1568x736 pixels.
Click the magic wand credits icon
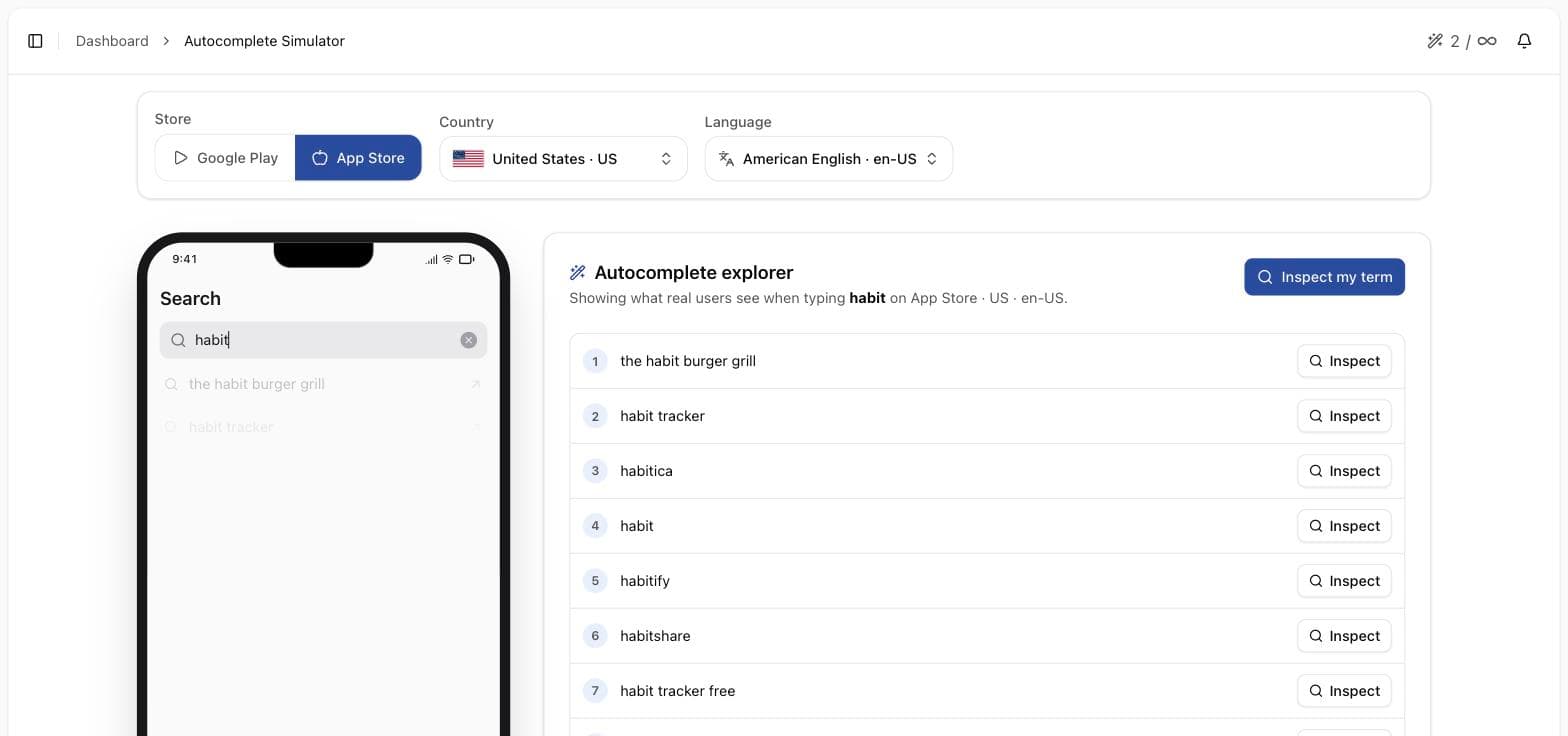pos(1435,41)
